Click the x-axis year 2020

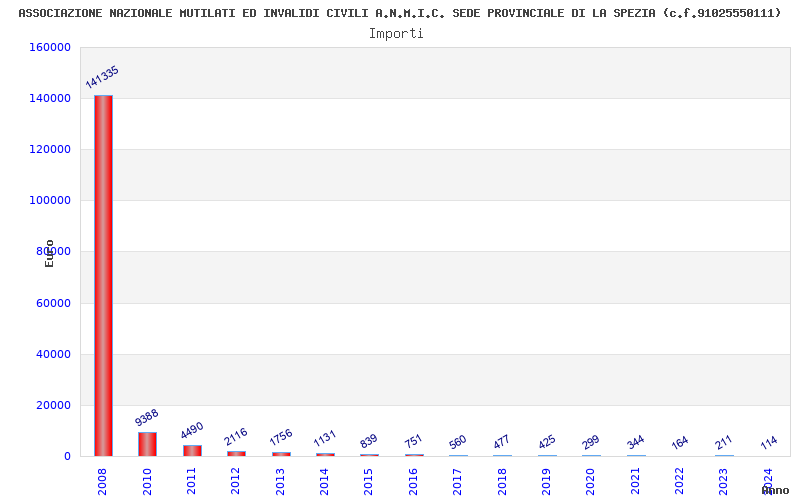click(591, 482)
